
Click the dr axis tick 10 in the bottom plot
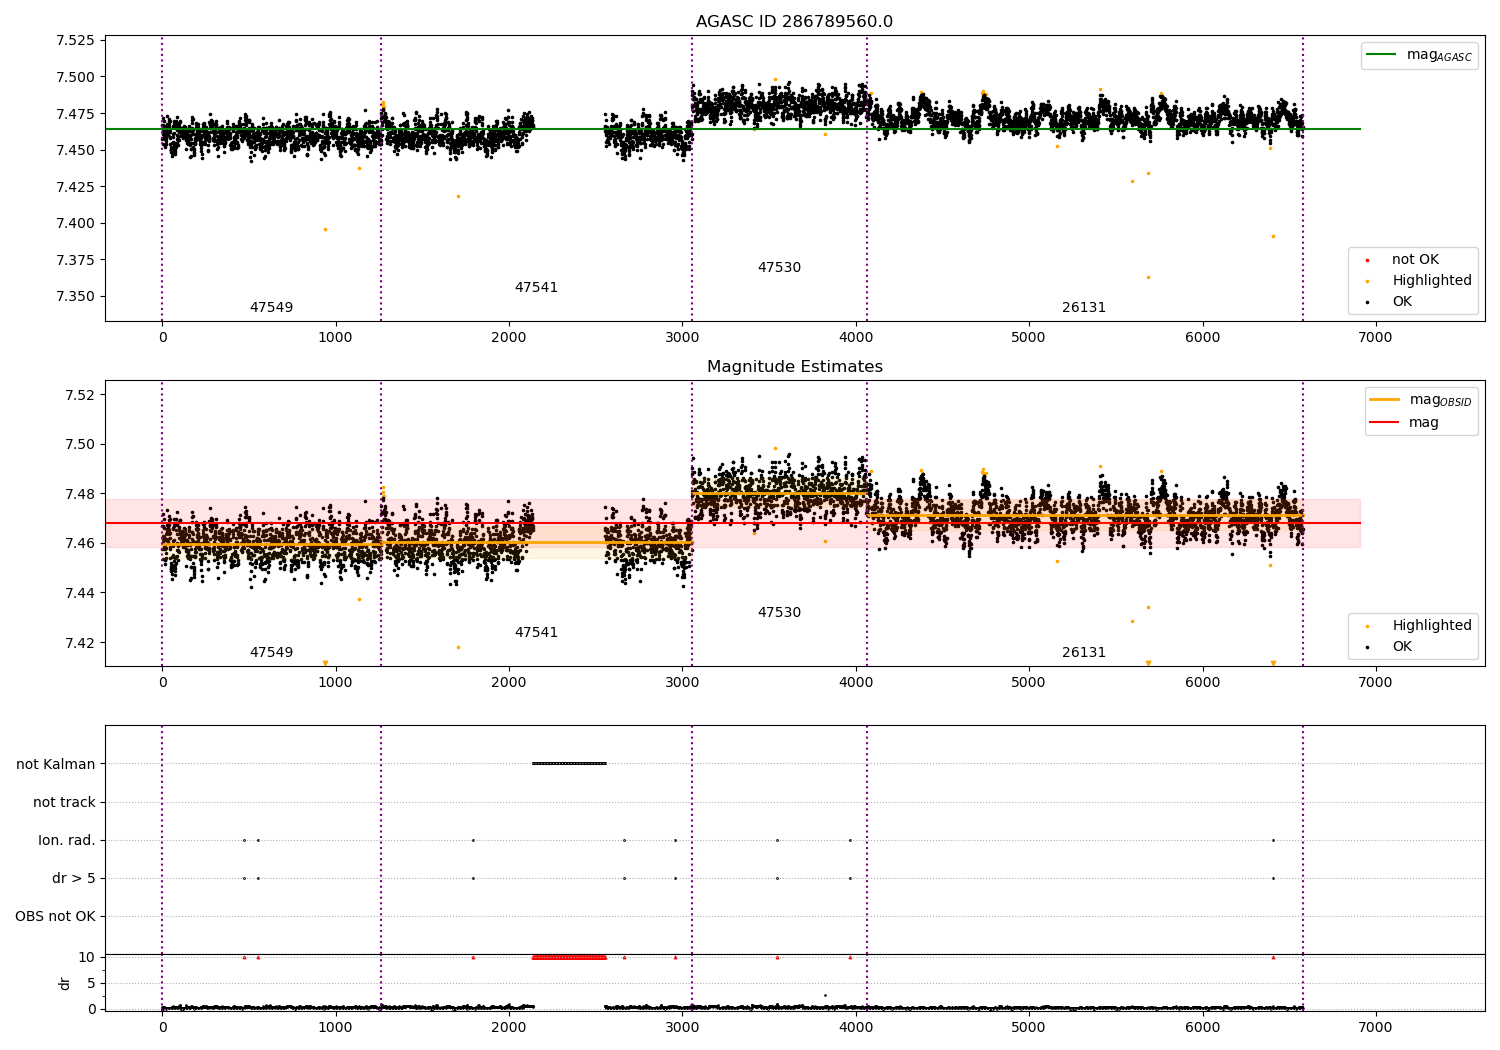(87, 957)
